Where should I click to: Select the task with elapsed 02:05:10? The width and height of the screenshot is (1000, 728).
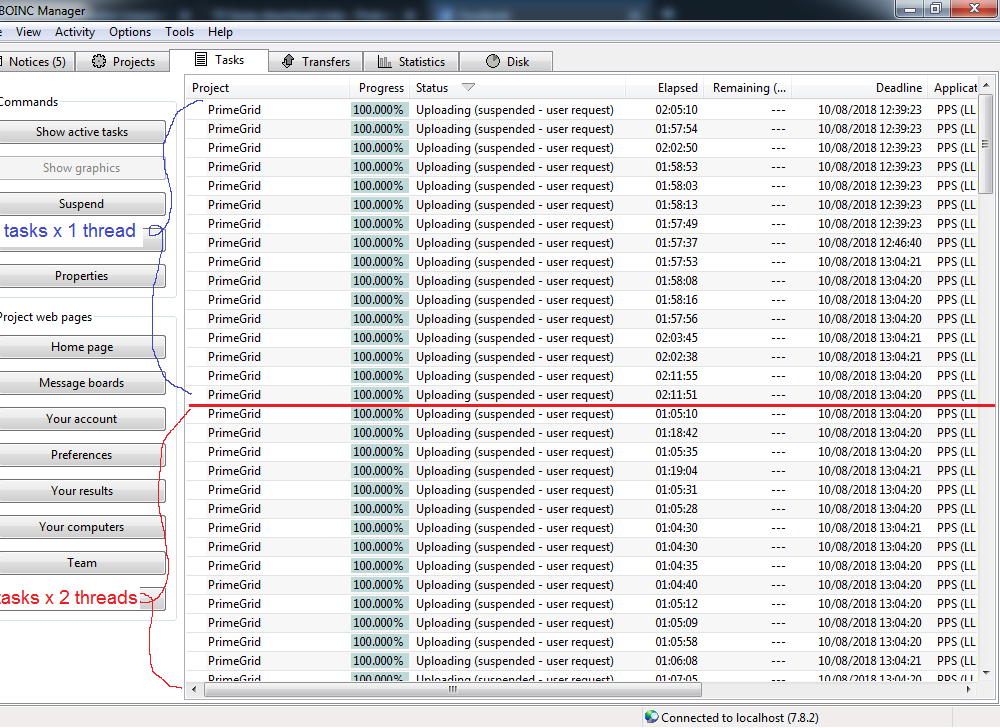(582, 110)
